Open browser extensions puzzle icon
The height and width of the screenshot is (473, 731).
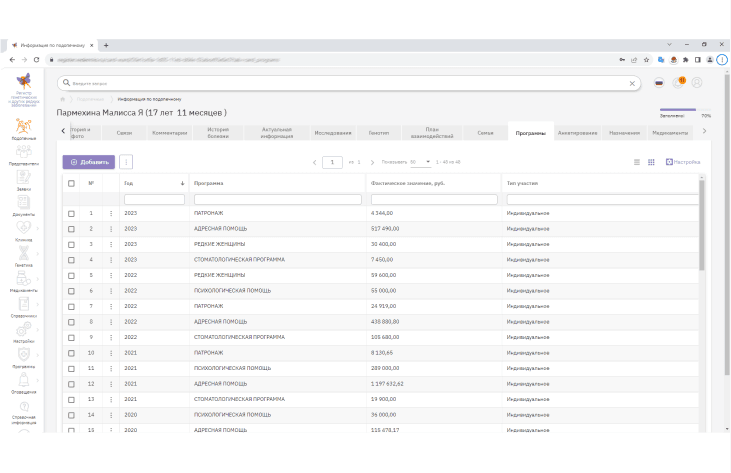pyautogui.click(x=685, y=60)
